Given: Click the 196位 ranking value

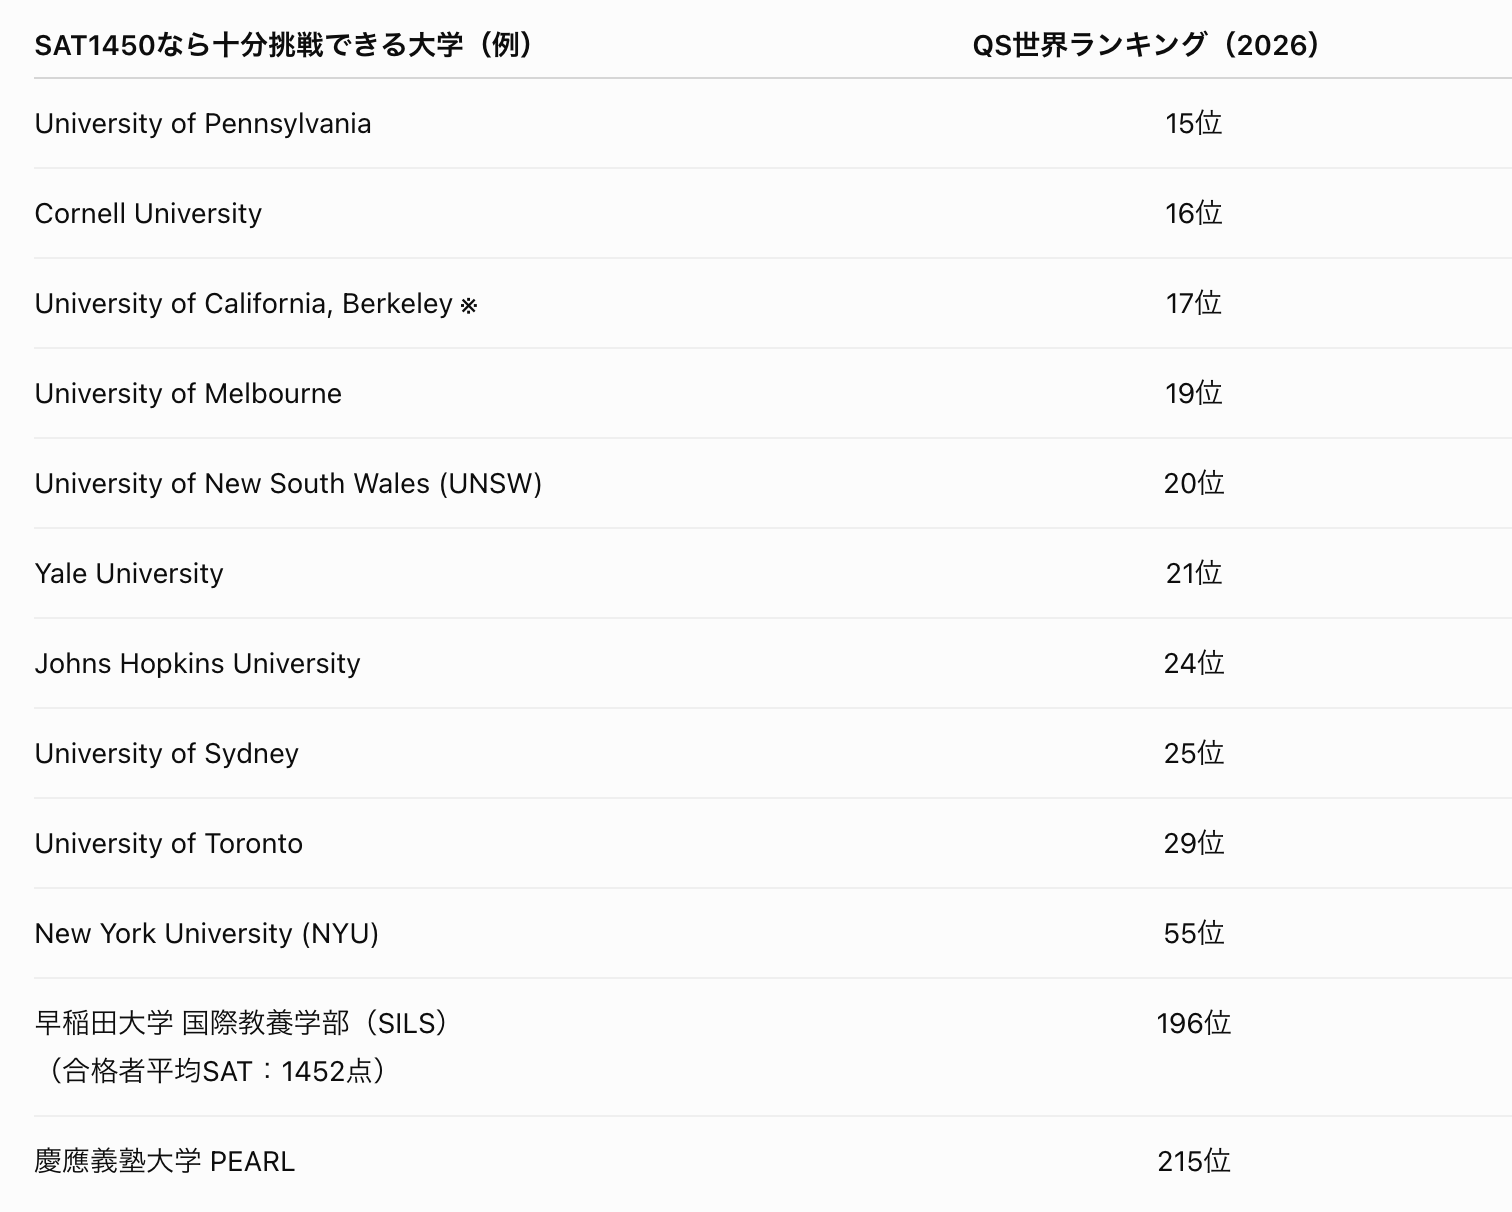Looking at the screenshot, I should point(1193,1023).
